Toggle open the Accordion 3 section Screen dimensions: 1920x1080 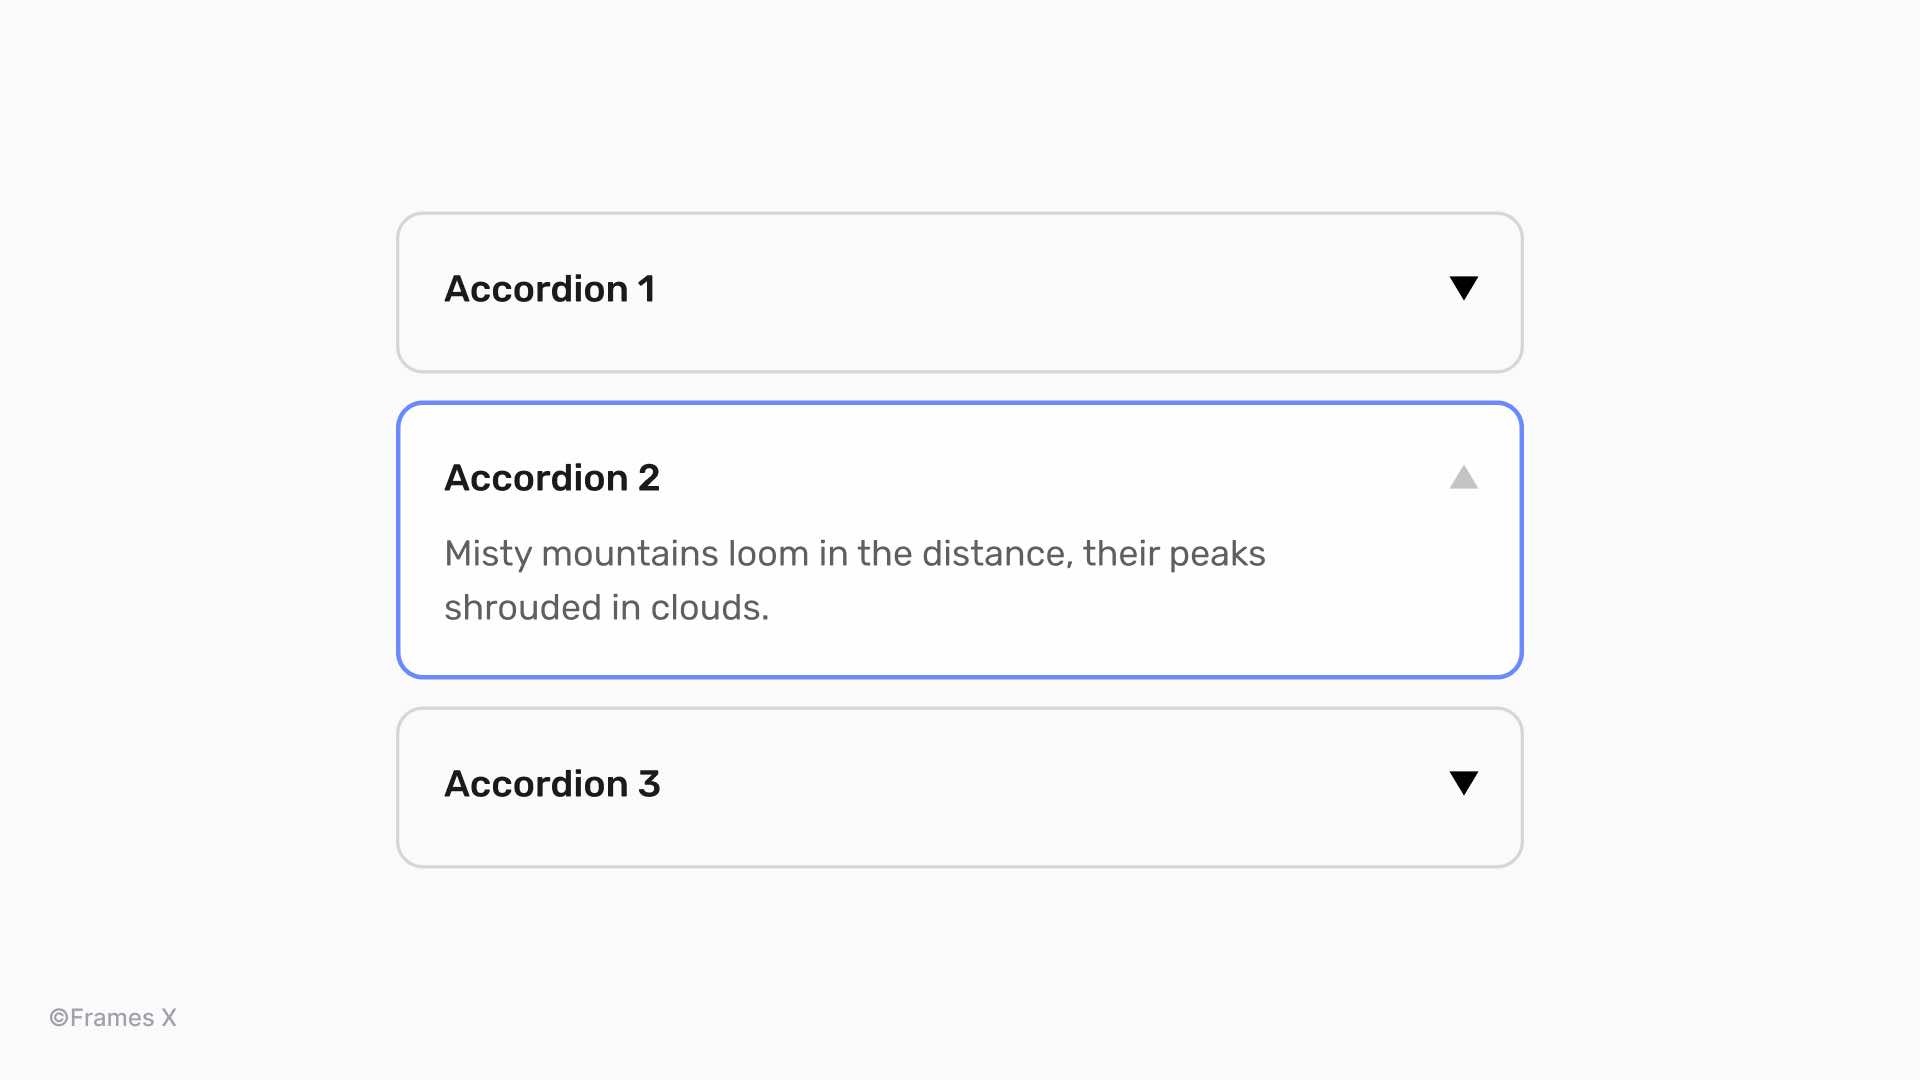pyautogui.click(x=960, y=784)
